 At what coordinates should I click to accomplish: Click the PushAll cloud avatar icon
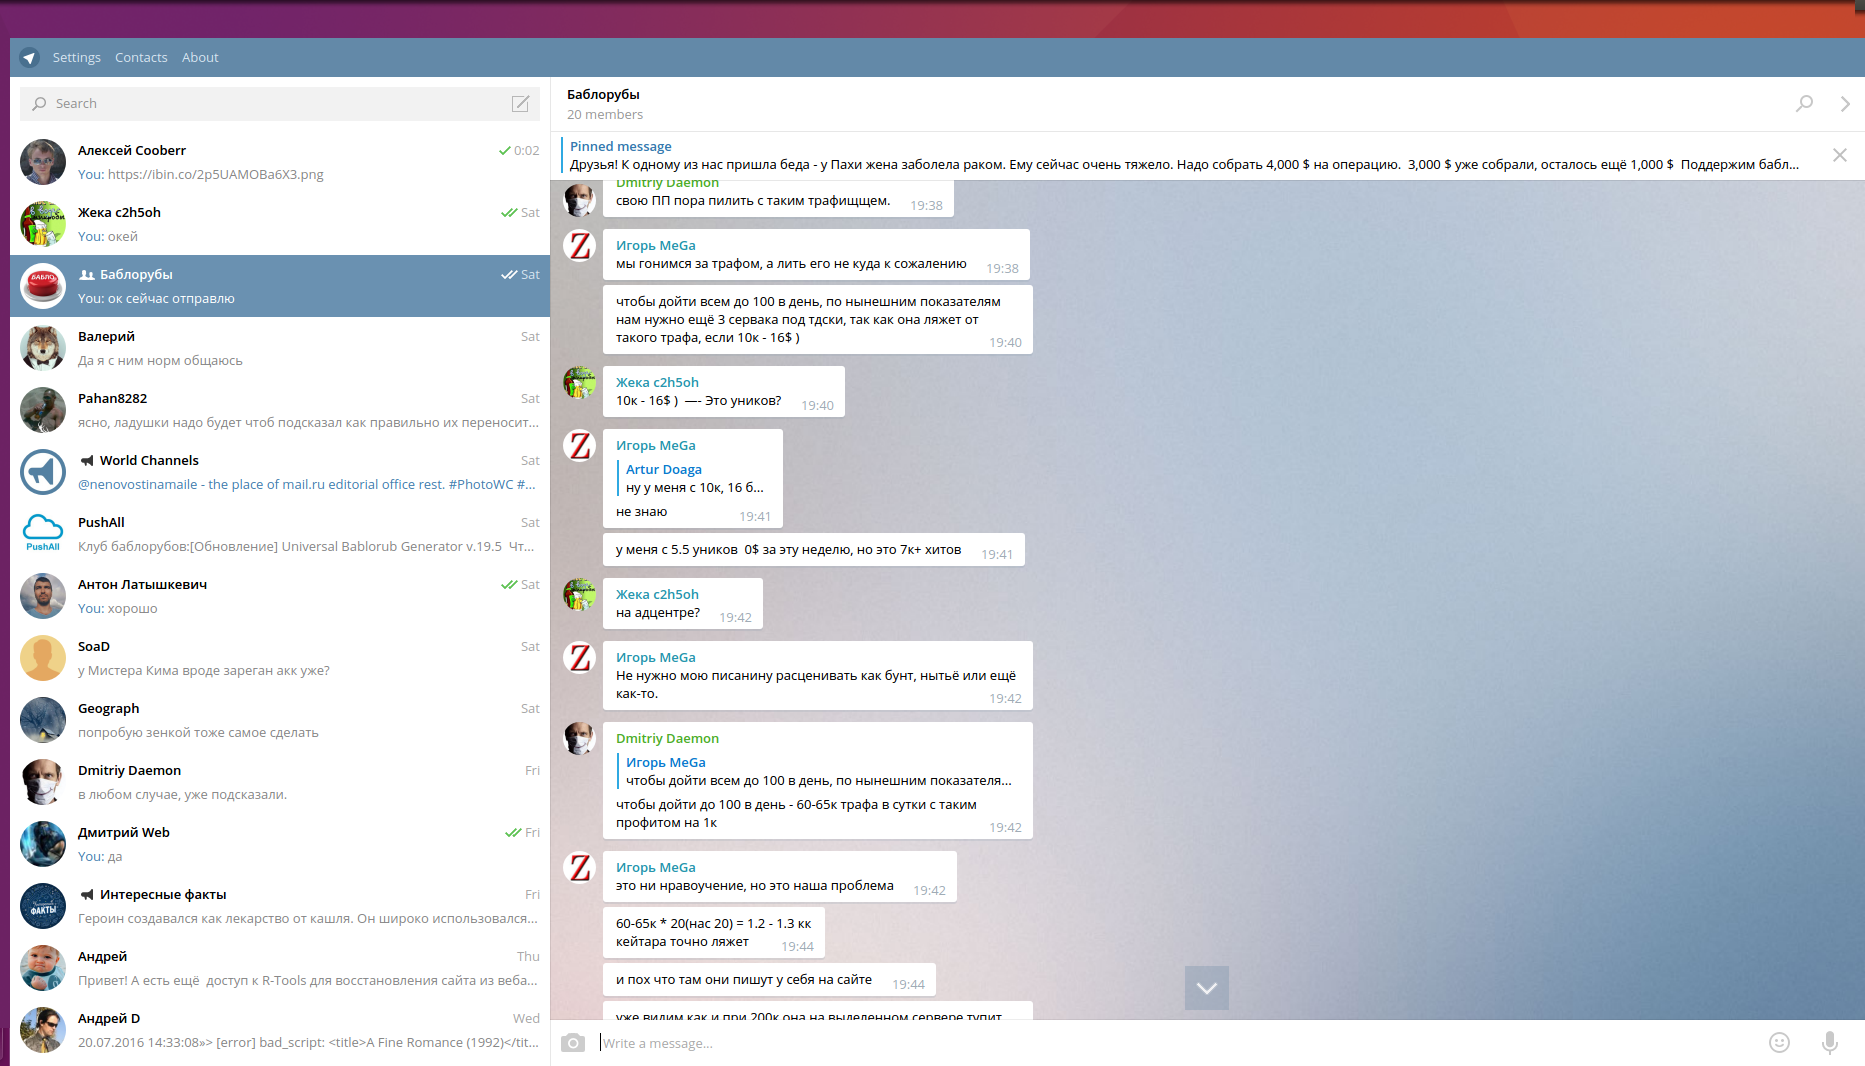point(43,534)
